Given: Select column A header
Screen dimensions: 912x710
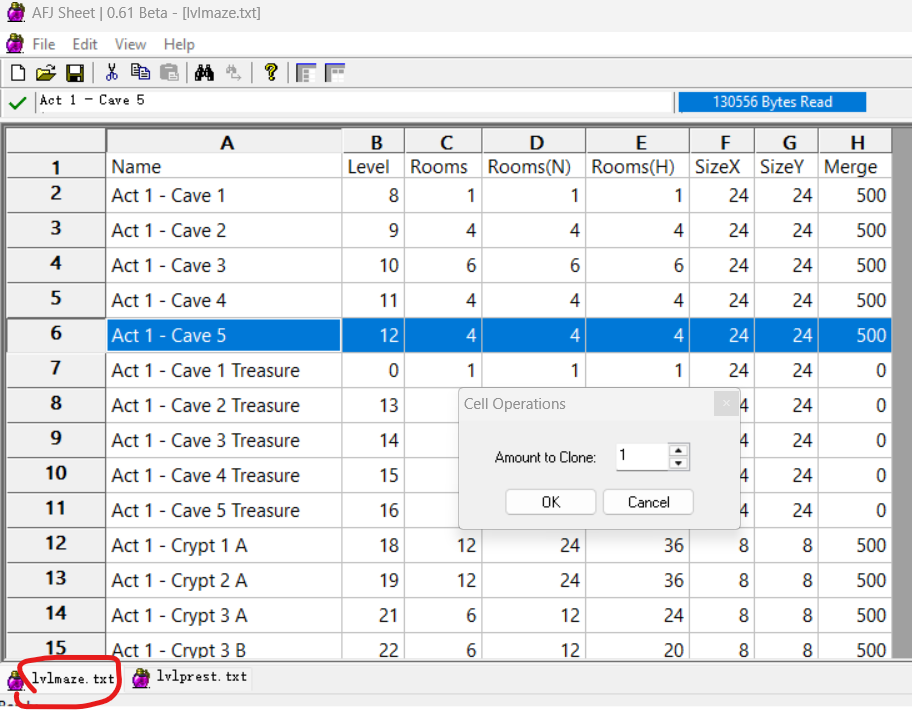Looking at the screenshot, I should [226, 142].
